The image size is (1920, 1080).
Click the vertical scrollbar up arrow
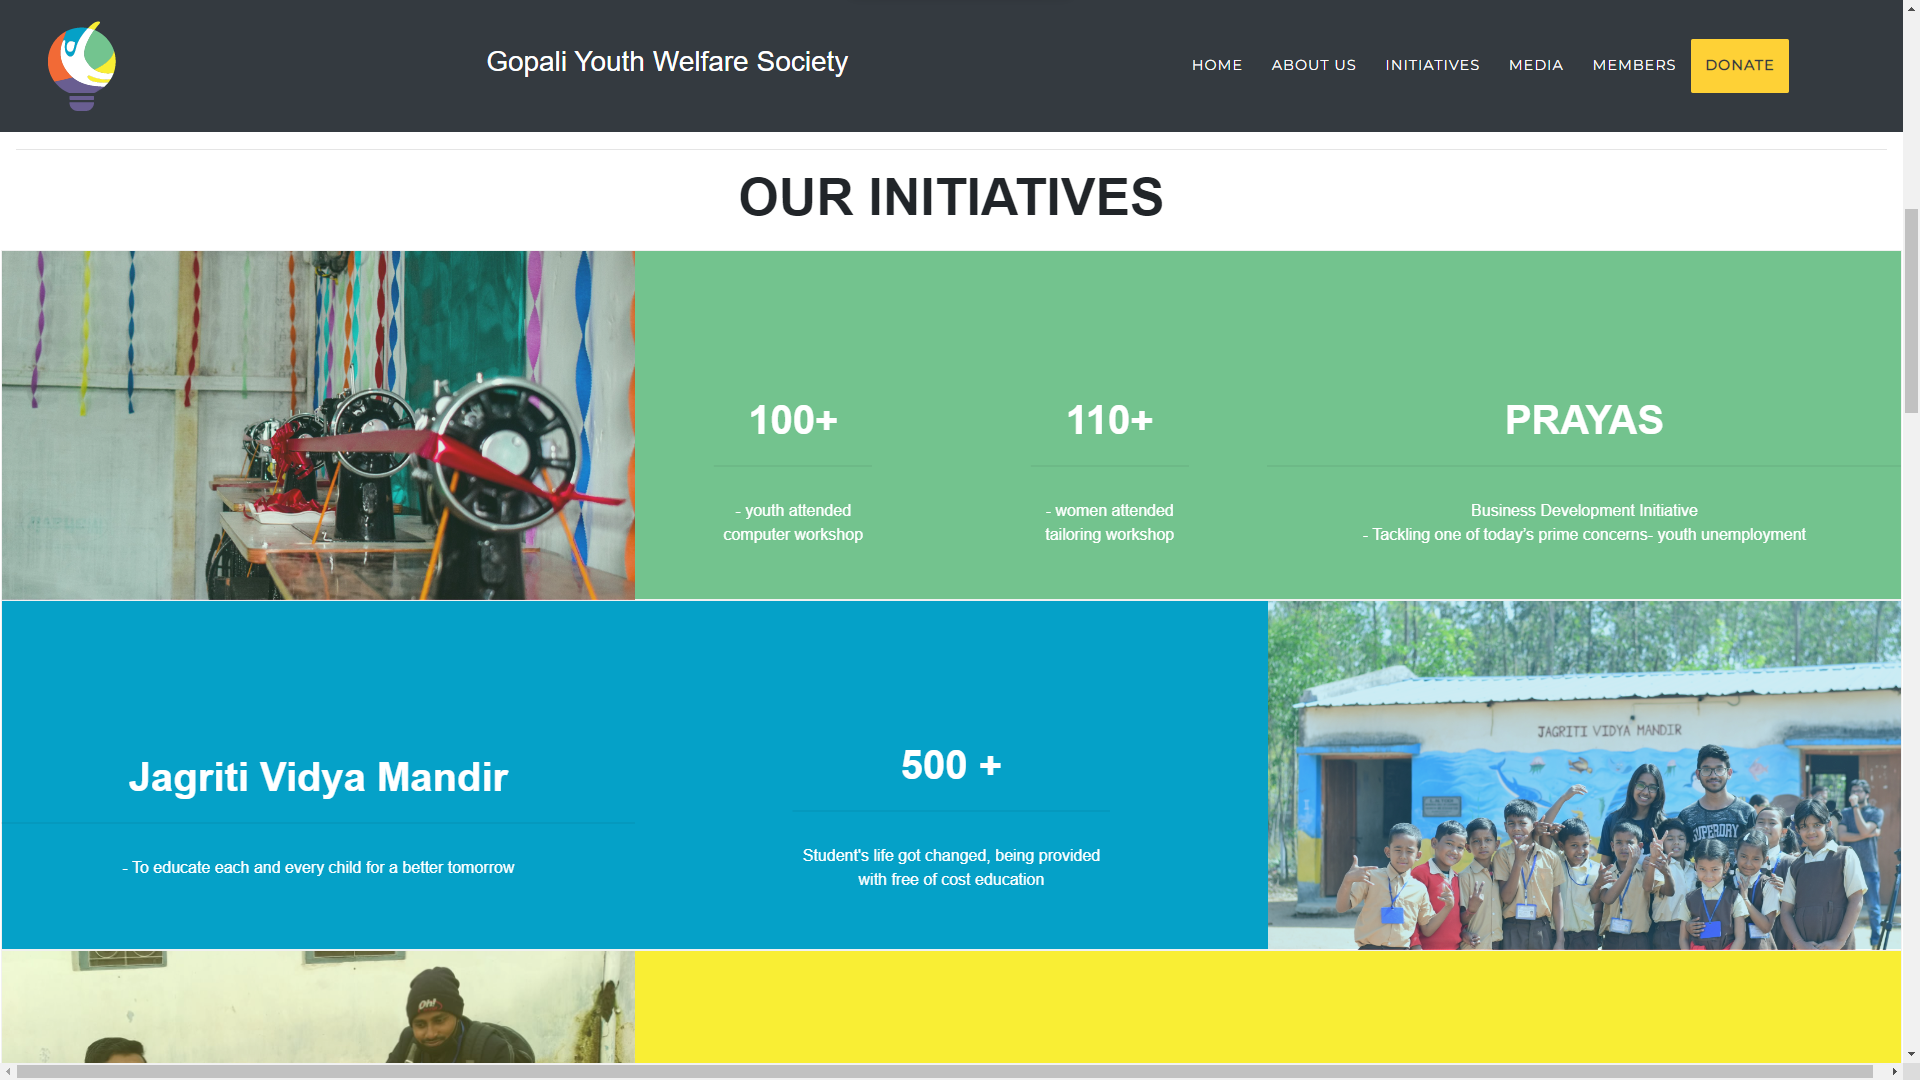click(x=1911, y=8)
